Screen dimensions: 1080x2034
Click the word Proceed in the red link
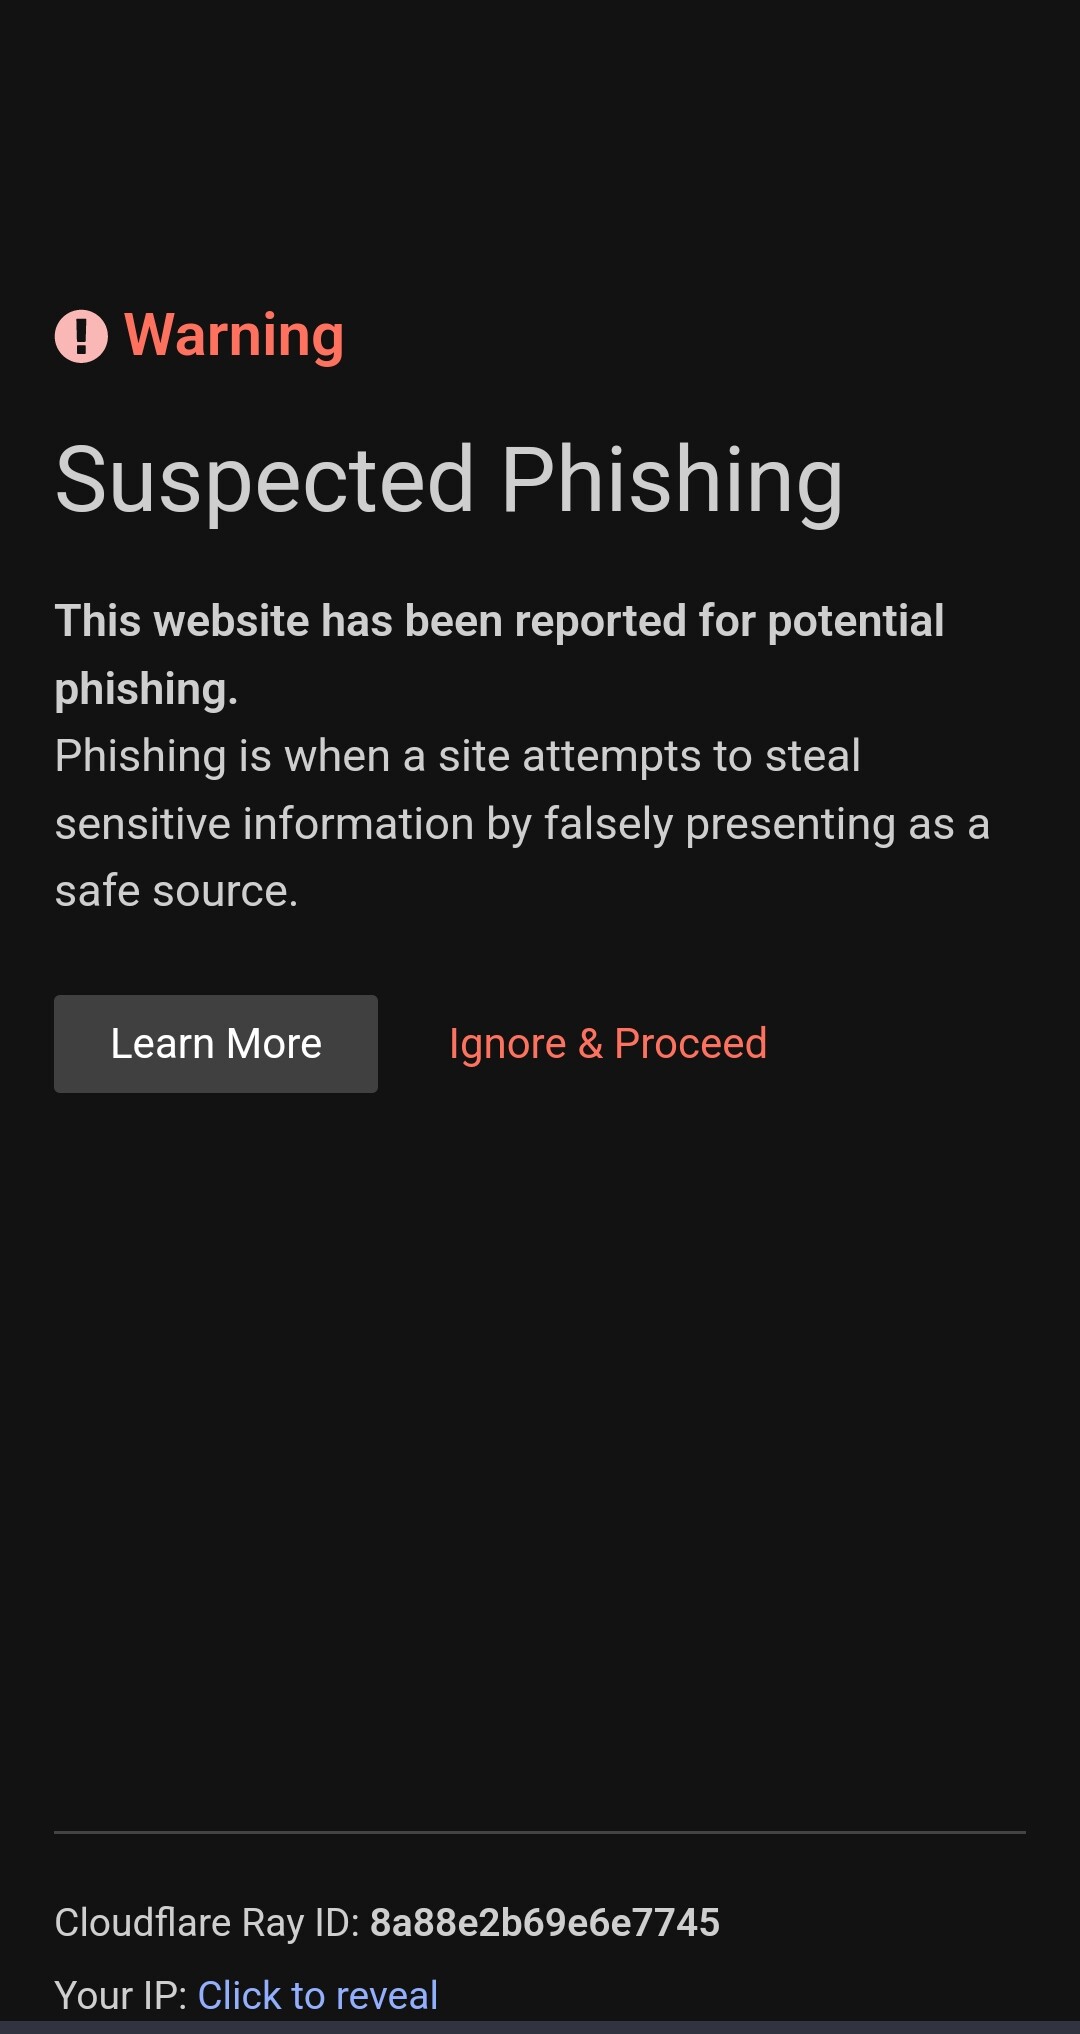690,1043
